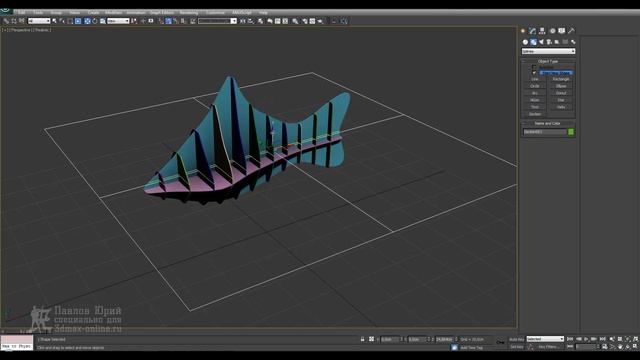Collapse the Object Type rollout

[548, 61]
